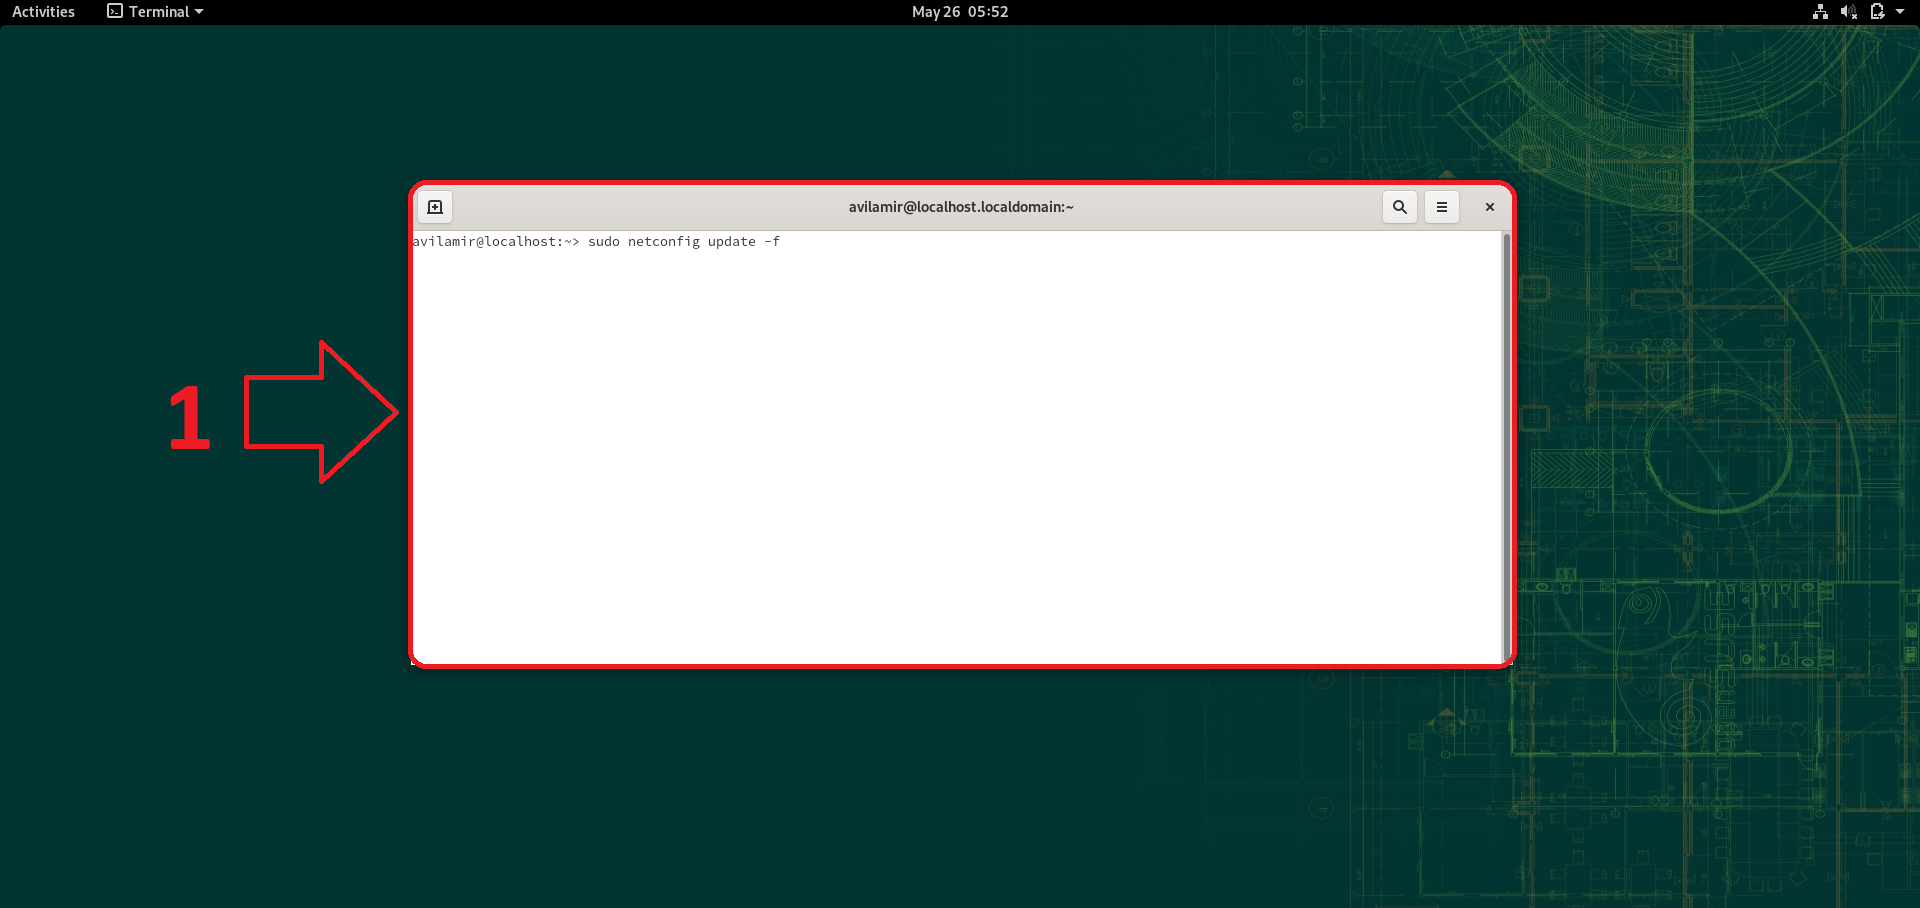Click the network status icon
The width and height of the screenshot is (1920, 908).
1820,12
